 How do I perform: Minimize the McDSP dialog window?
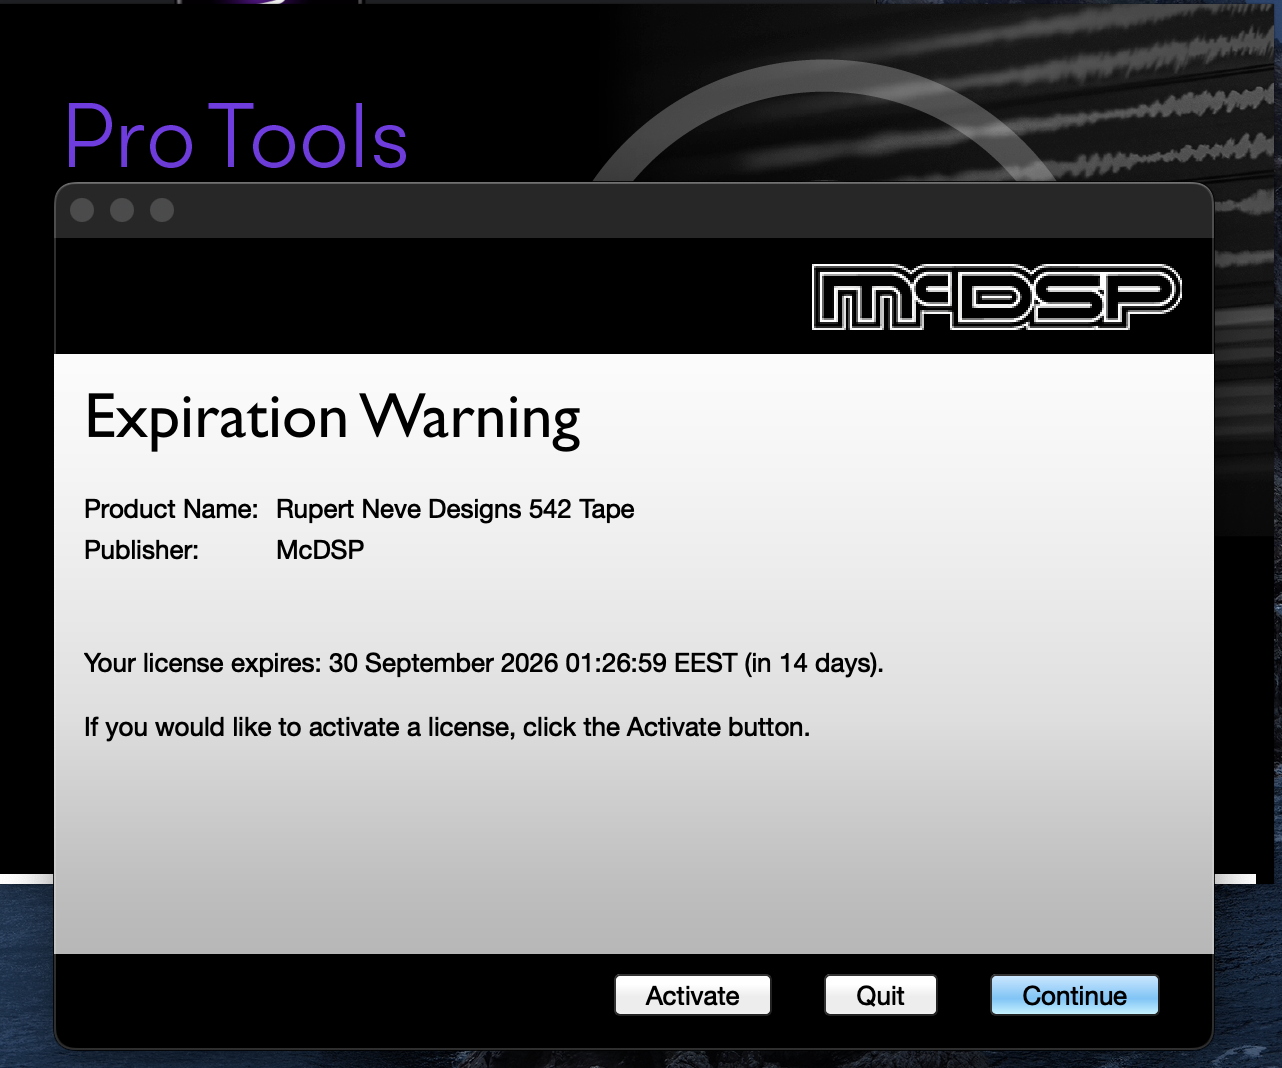coord(122,210)
